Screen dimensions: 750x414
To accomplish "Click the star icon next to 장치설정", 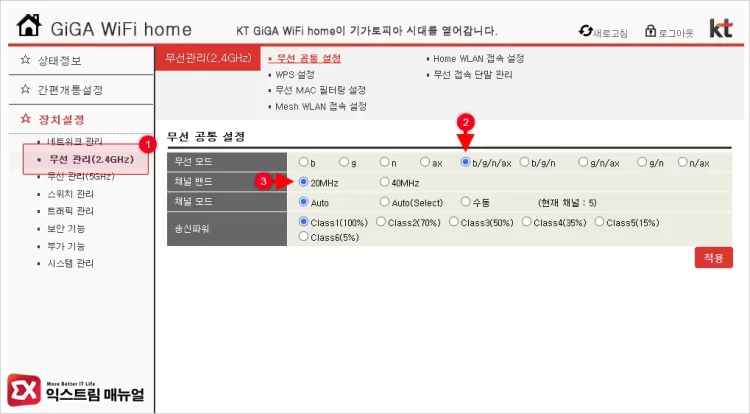I will tap(25, 119).
